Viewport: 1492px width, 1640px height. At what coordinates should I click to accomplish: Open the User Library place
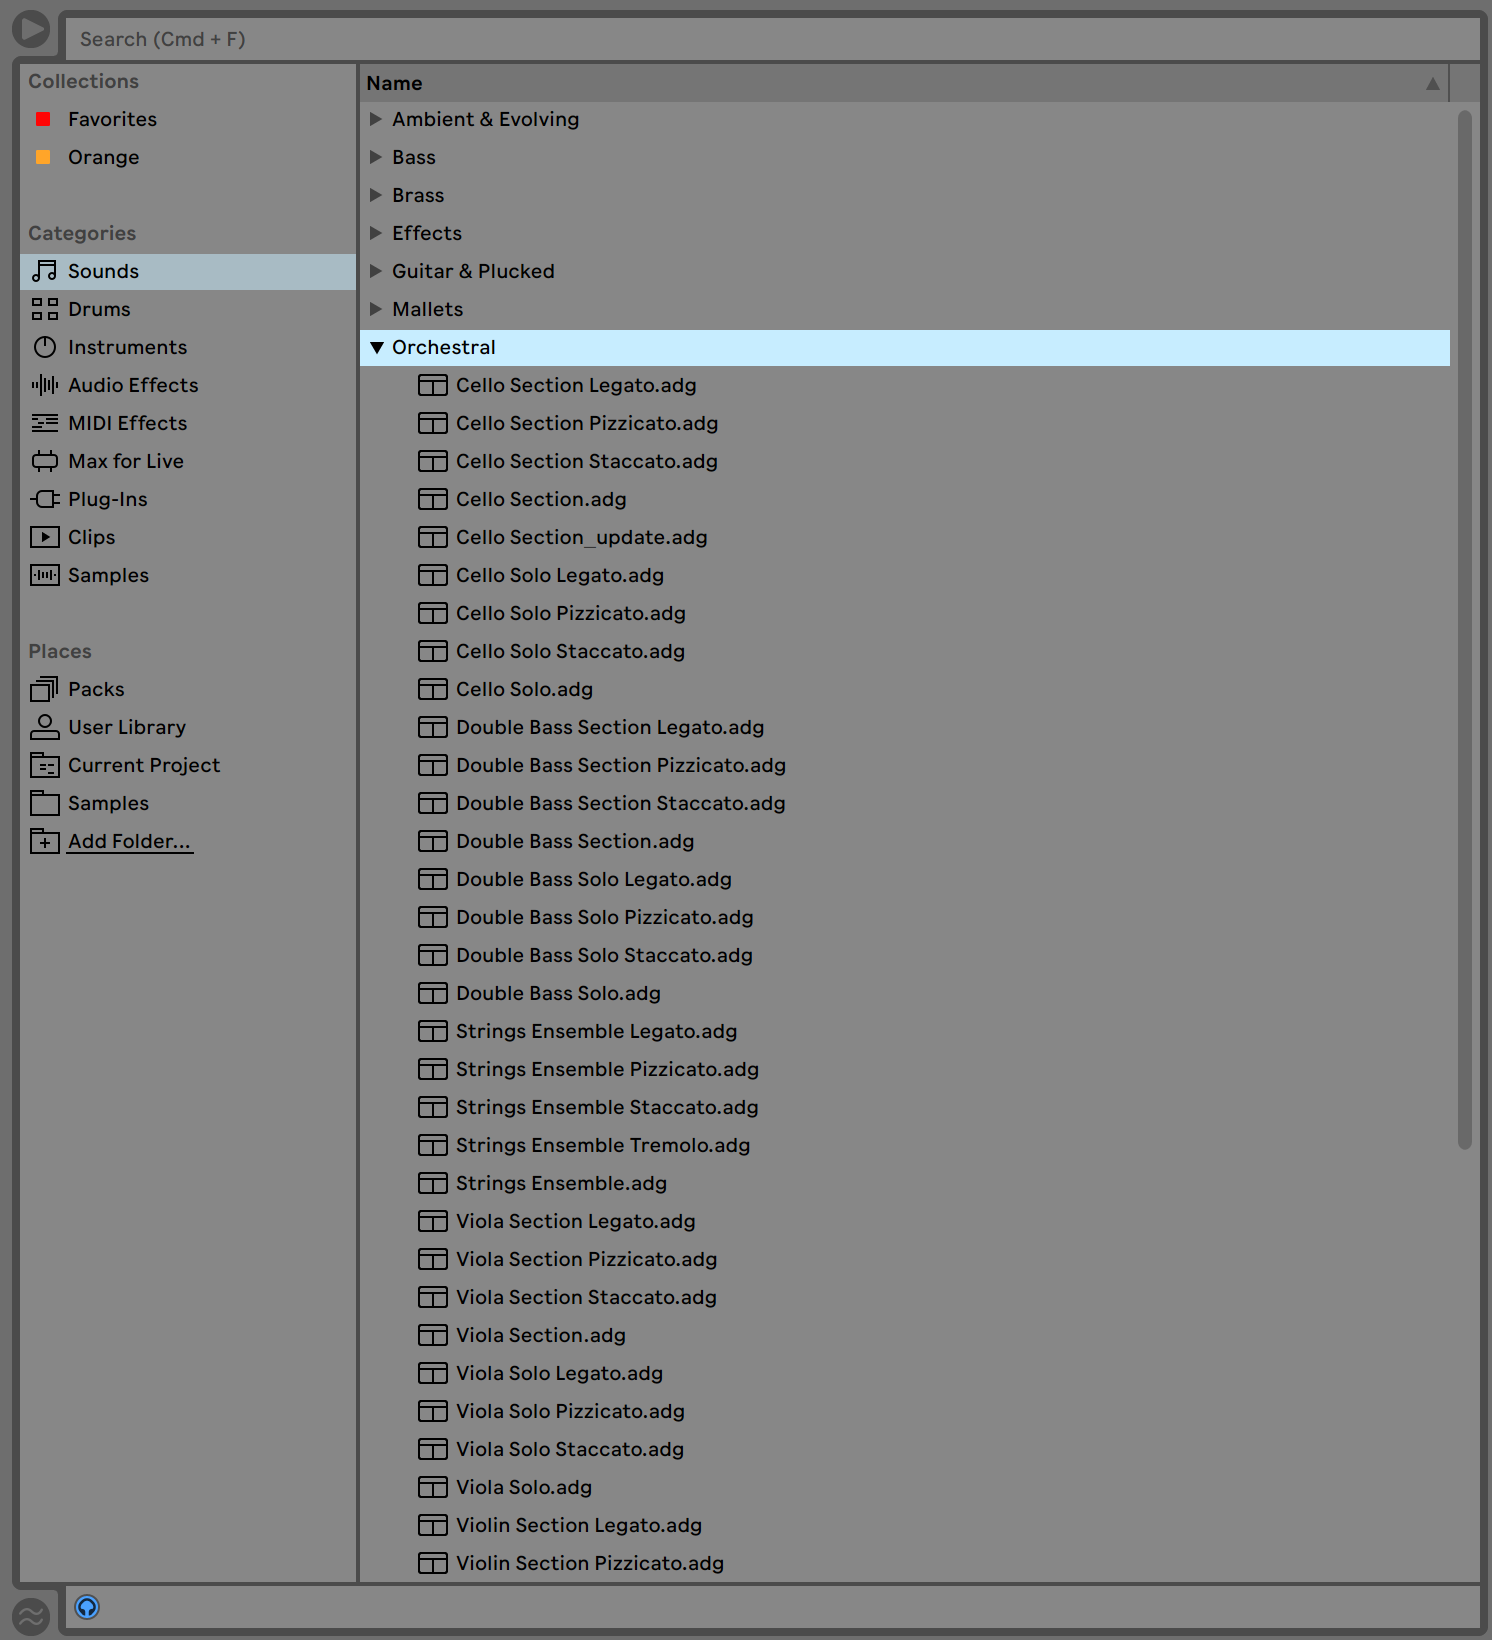click(126, 727)
